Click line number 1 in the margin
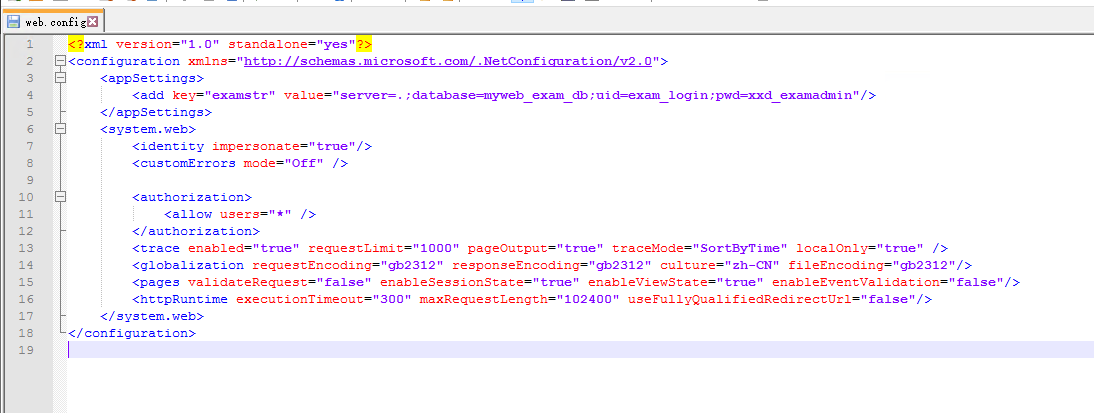1094x413 pixels. click(29, 44)
